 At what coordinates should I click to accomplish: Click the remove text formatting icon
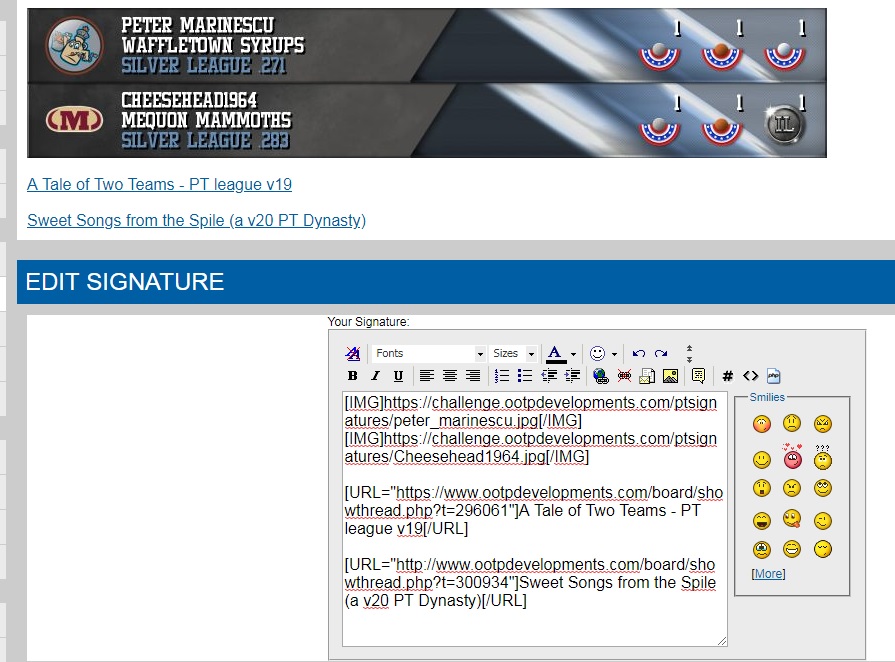tap(352, 354)
